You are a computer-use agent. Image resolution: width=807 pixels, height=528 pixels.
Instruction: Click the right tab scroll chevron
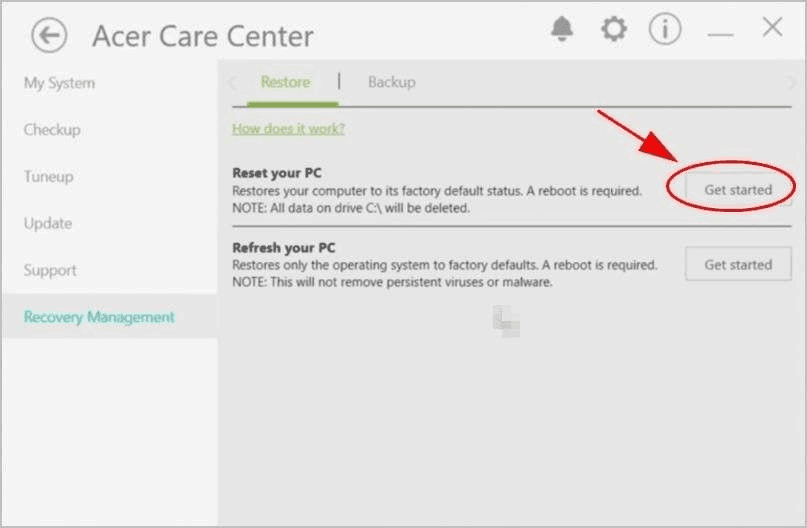(x=791, y=82)
